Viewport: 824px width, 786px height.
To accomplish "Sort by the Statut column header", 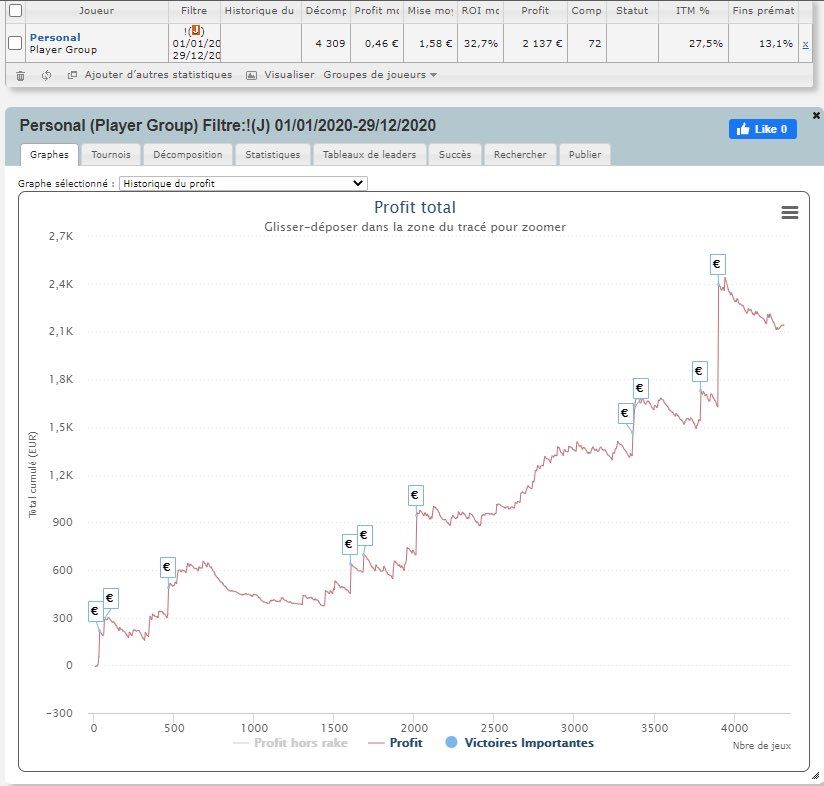I will (x=632, y=11).
